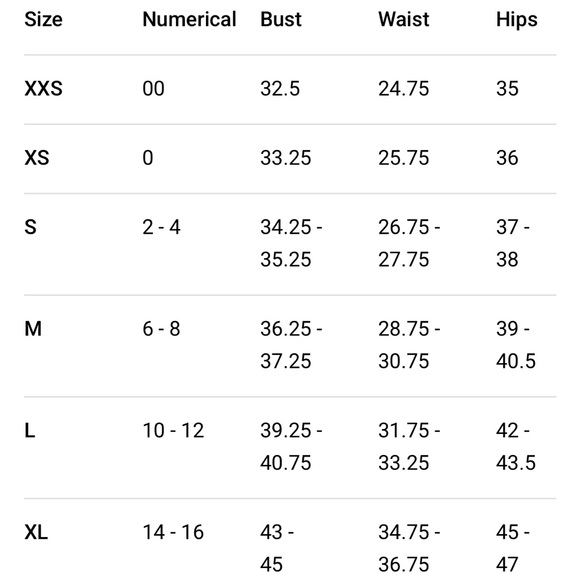Click the 31.75 - 33.25 waist measurement

(x=409, y=446)
